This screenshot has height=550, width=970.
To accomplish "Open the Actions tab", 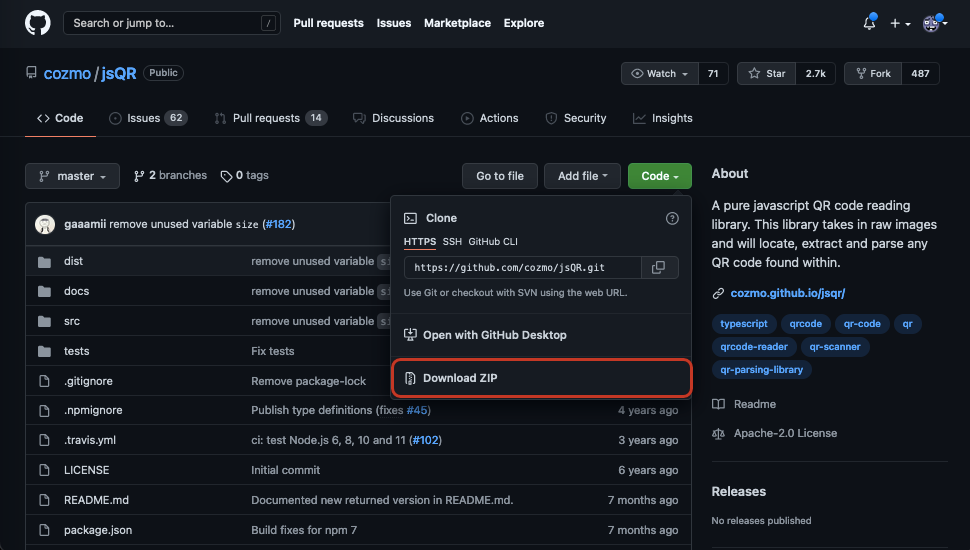I will coord(490,118).
